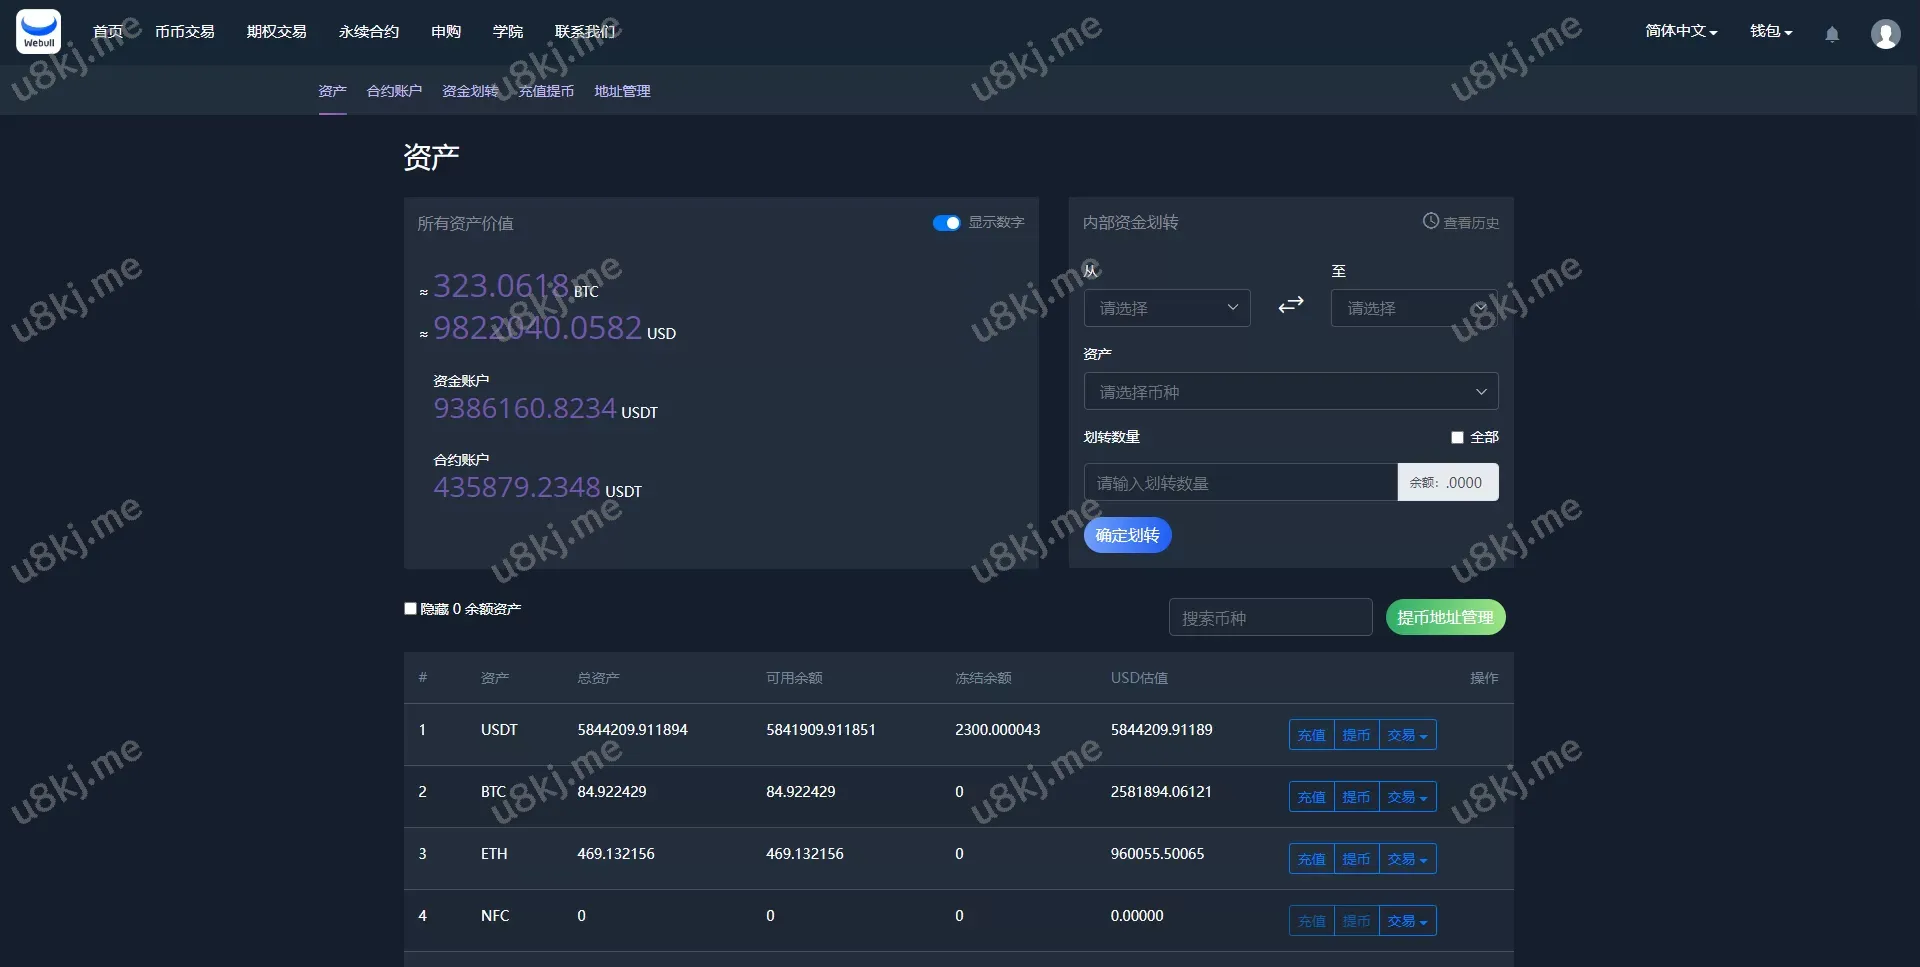This screenshot has width=1920, height=967.
Task: Switch to the contract account tab
Action: [x=394, y=91]
